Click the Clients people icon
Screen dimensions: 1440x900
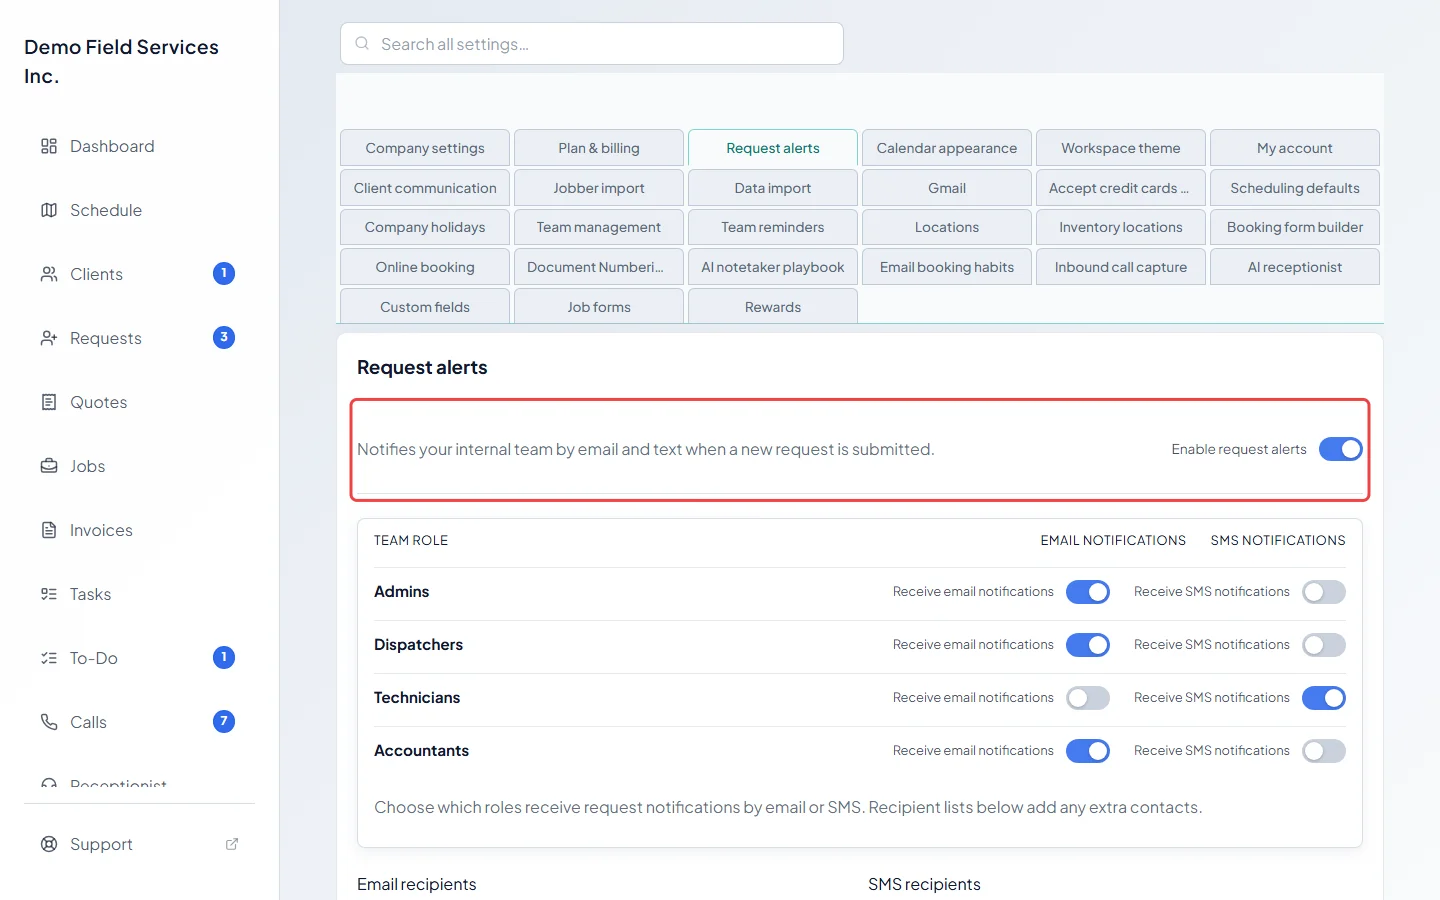[49, 274]
